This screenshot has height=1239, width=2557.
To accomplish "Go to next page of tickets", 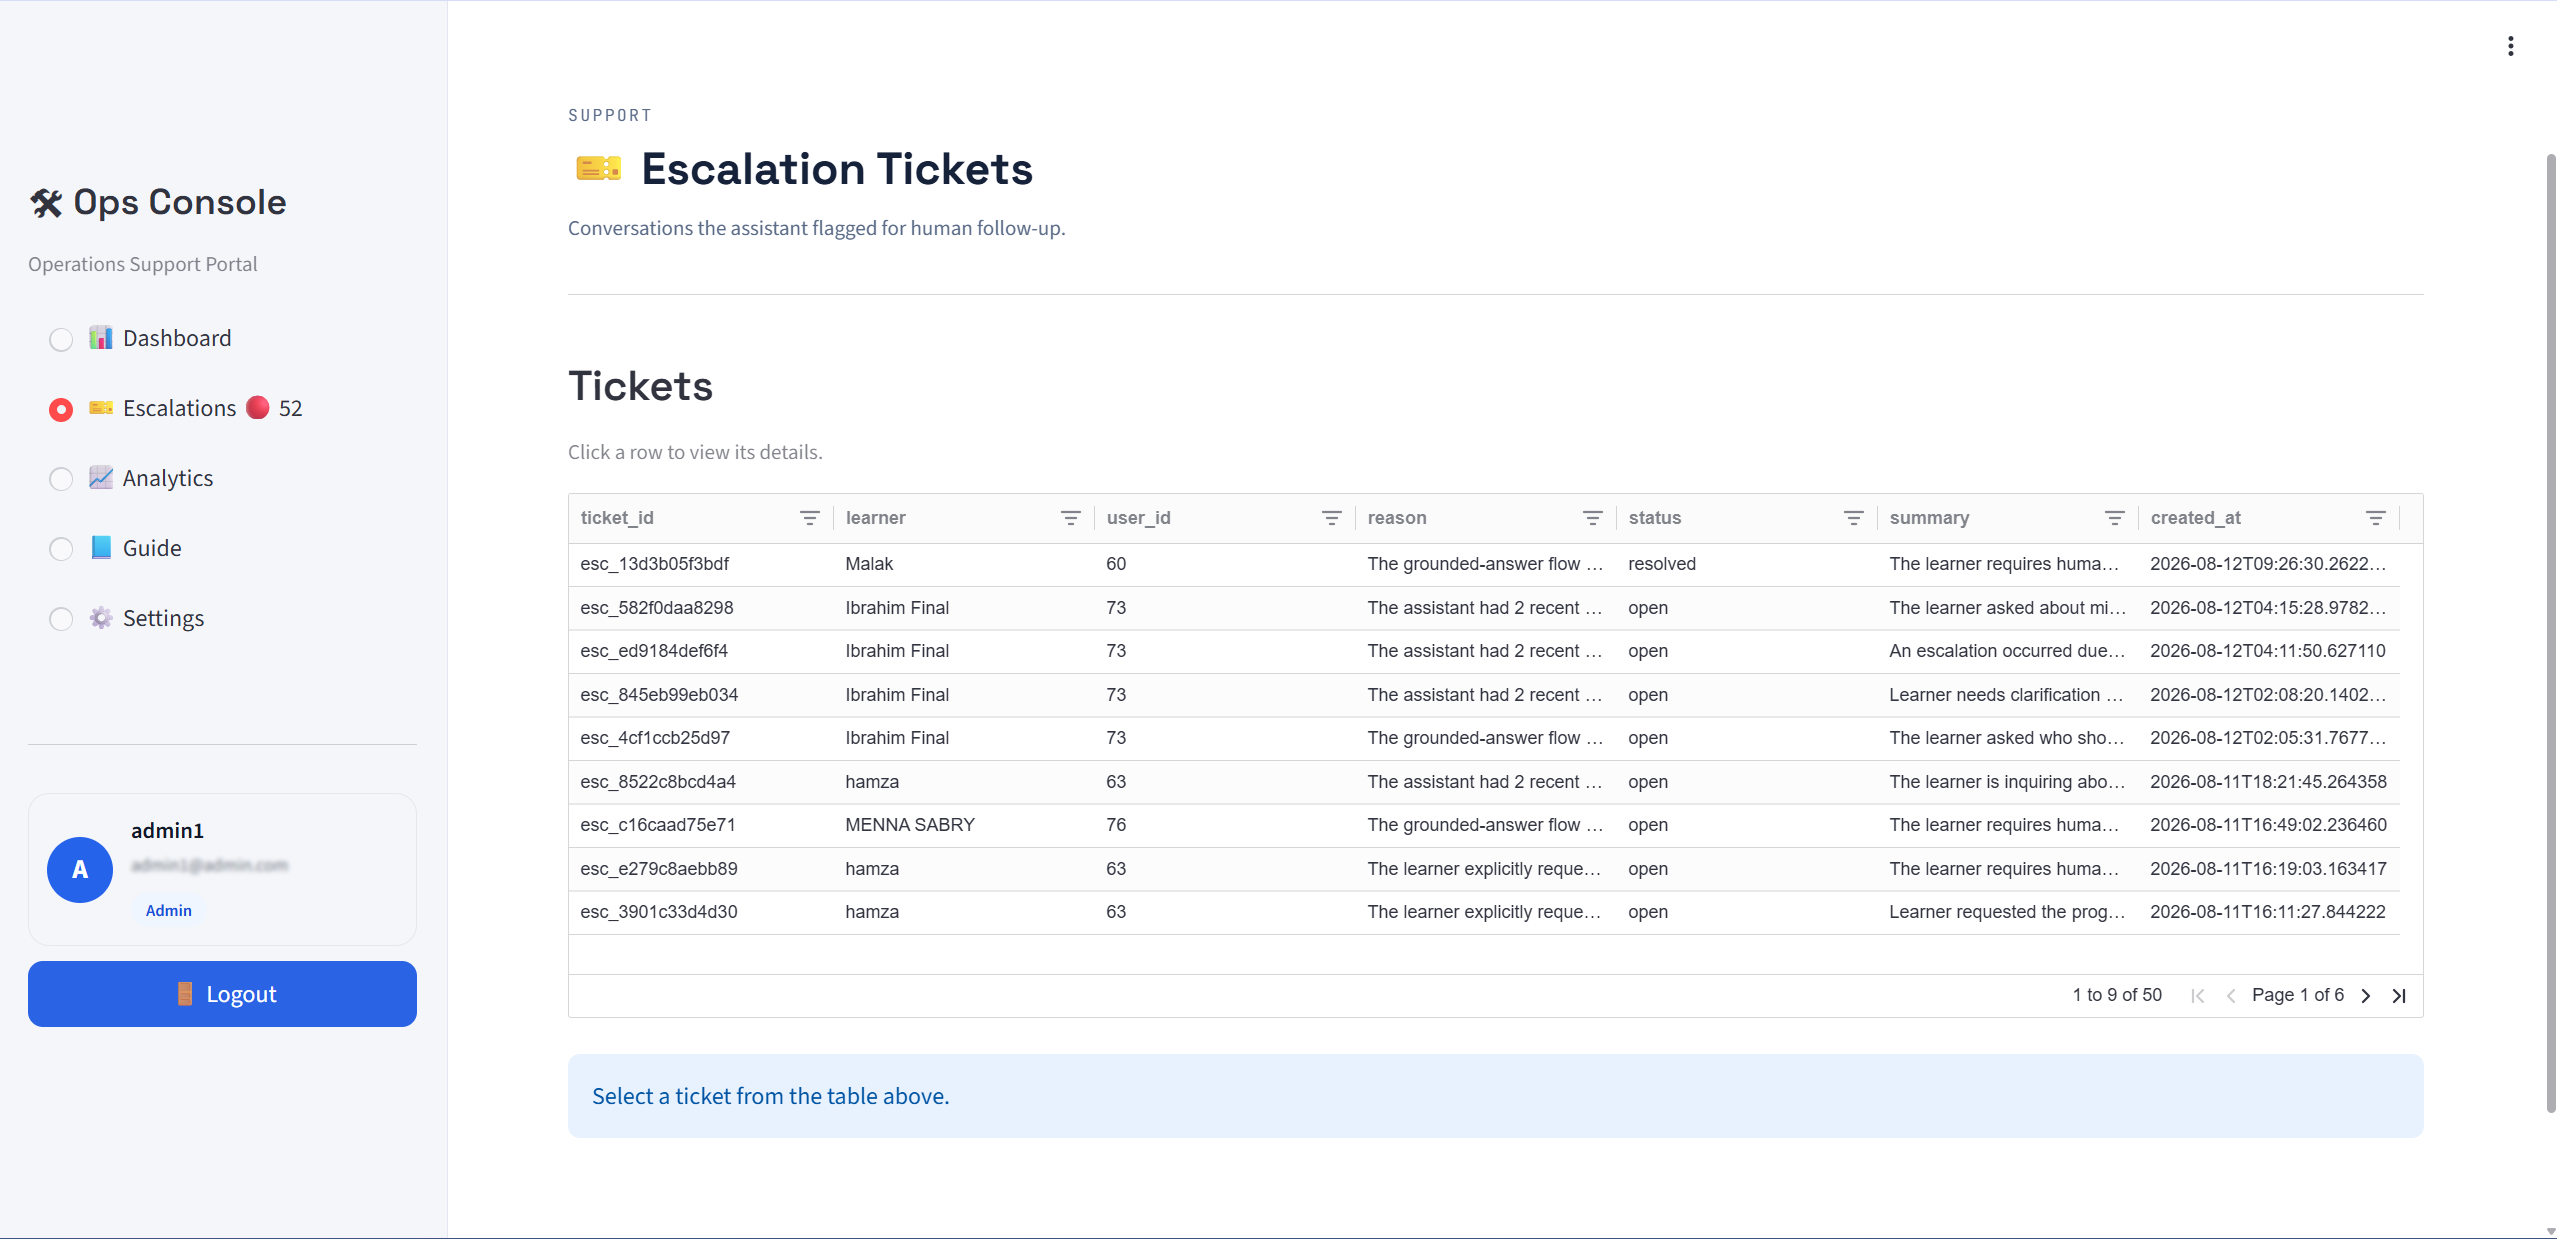I will pyautogui.click(x=2365, y=996).
